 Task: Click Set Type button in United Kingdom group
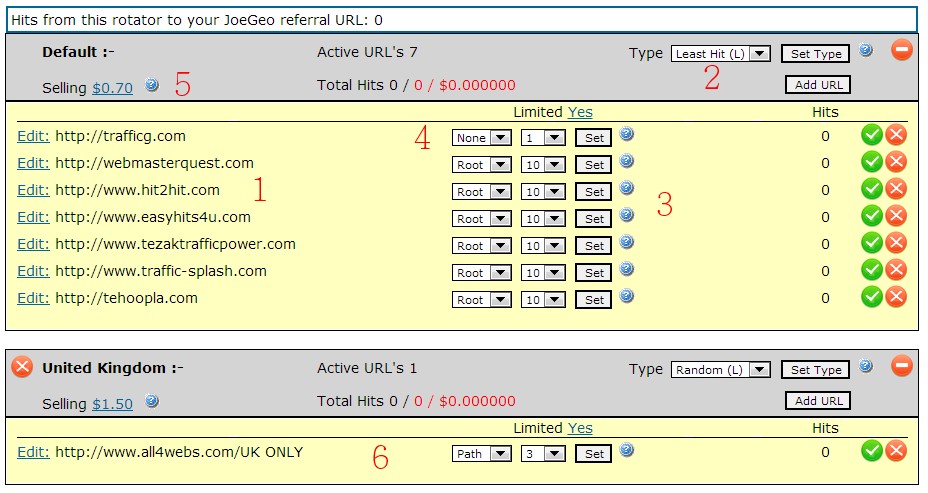click(816, 370)
